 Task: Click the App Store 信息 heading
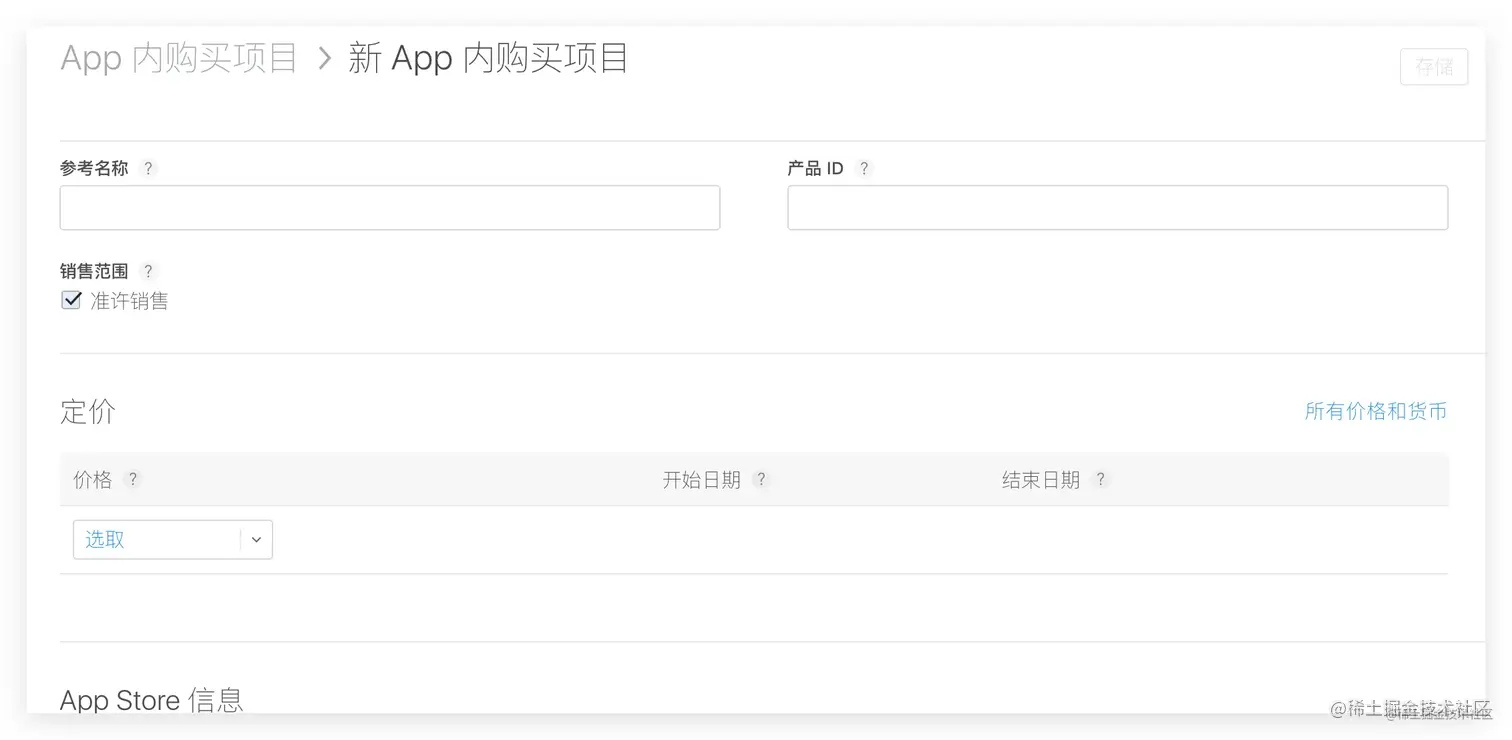pos(152,700)
